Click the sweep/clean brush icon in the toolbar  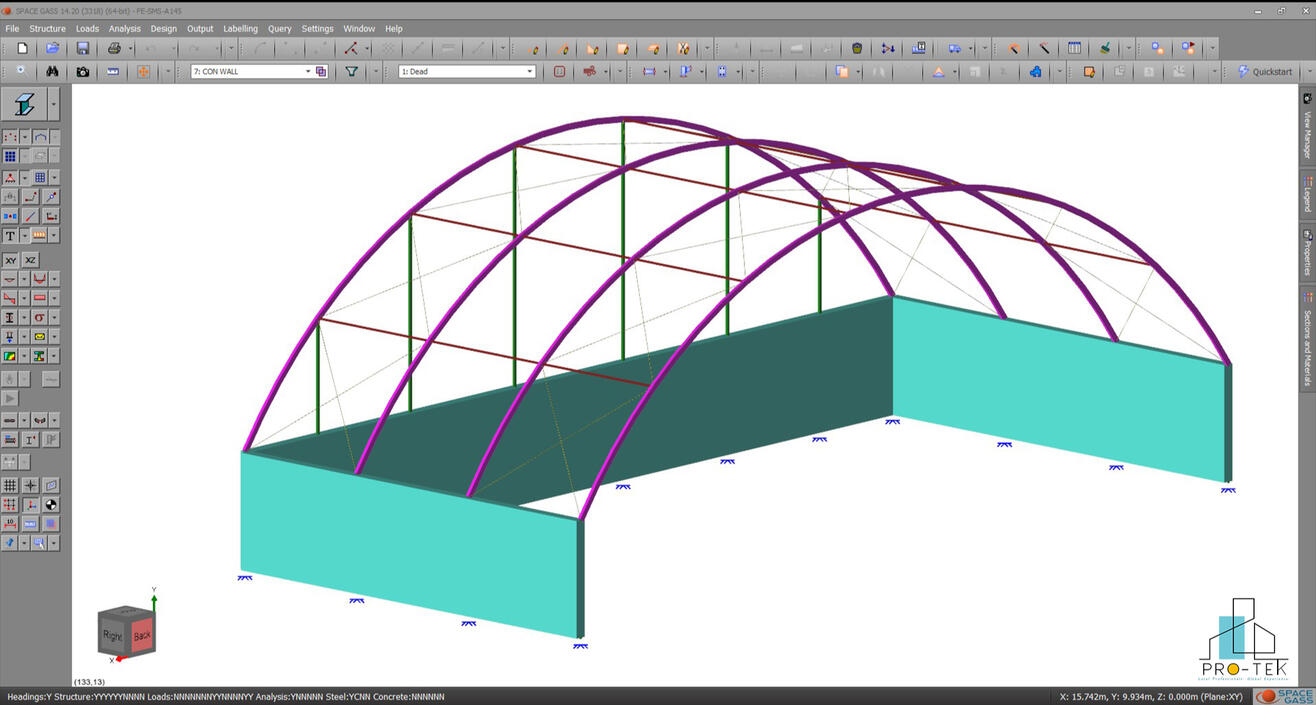1105,48
